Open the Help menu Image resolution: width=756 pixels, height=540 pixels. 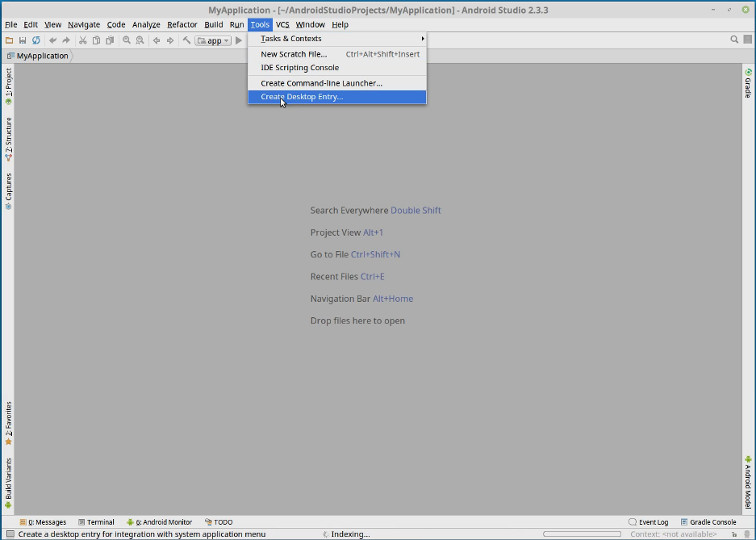(x=340, y=25)
